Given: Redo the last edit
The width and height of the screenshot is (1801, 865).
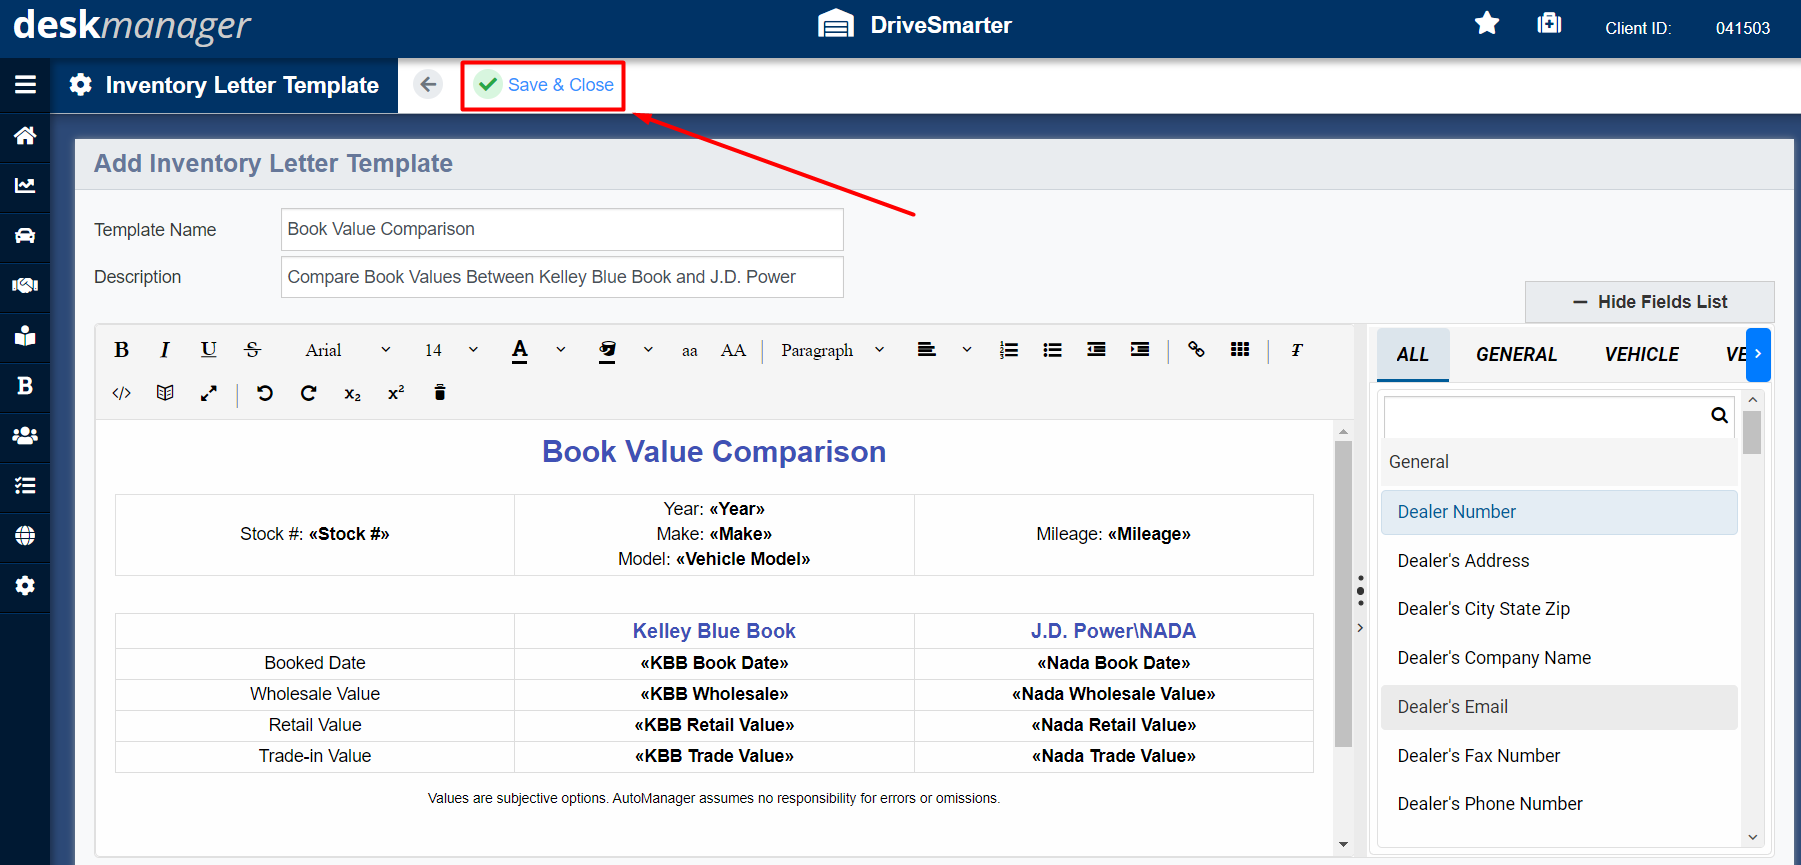Looking at the screenshot, I should pyautogui.click(x=308, y=393).
